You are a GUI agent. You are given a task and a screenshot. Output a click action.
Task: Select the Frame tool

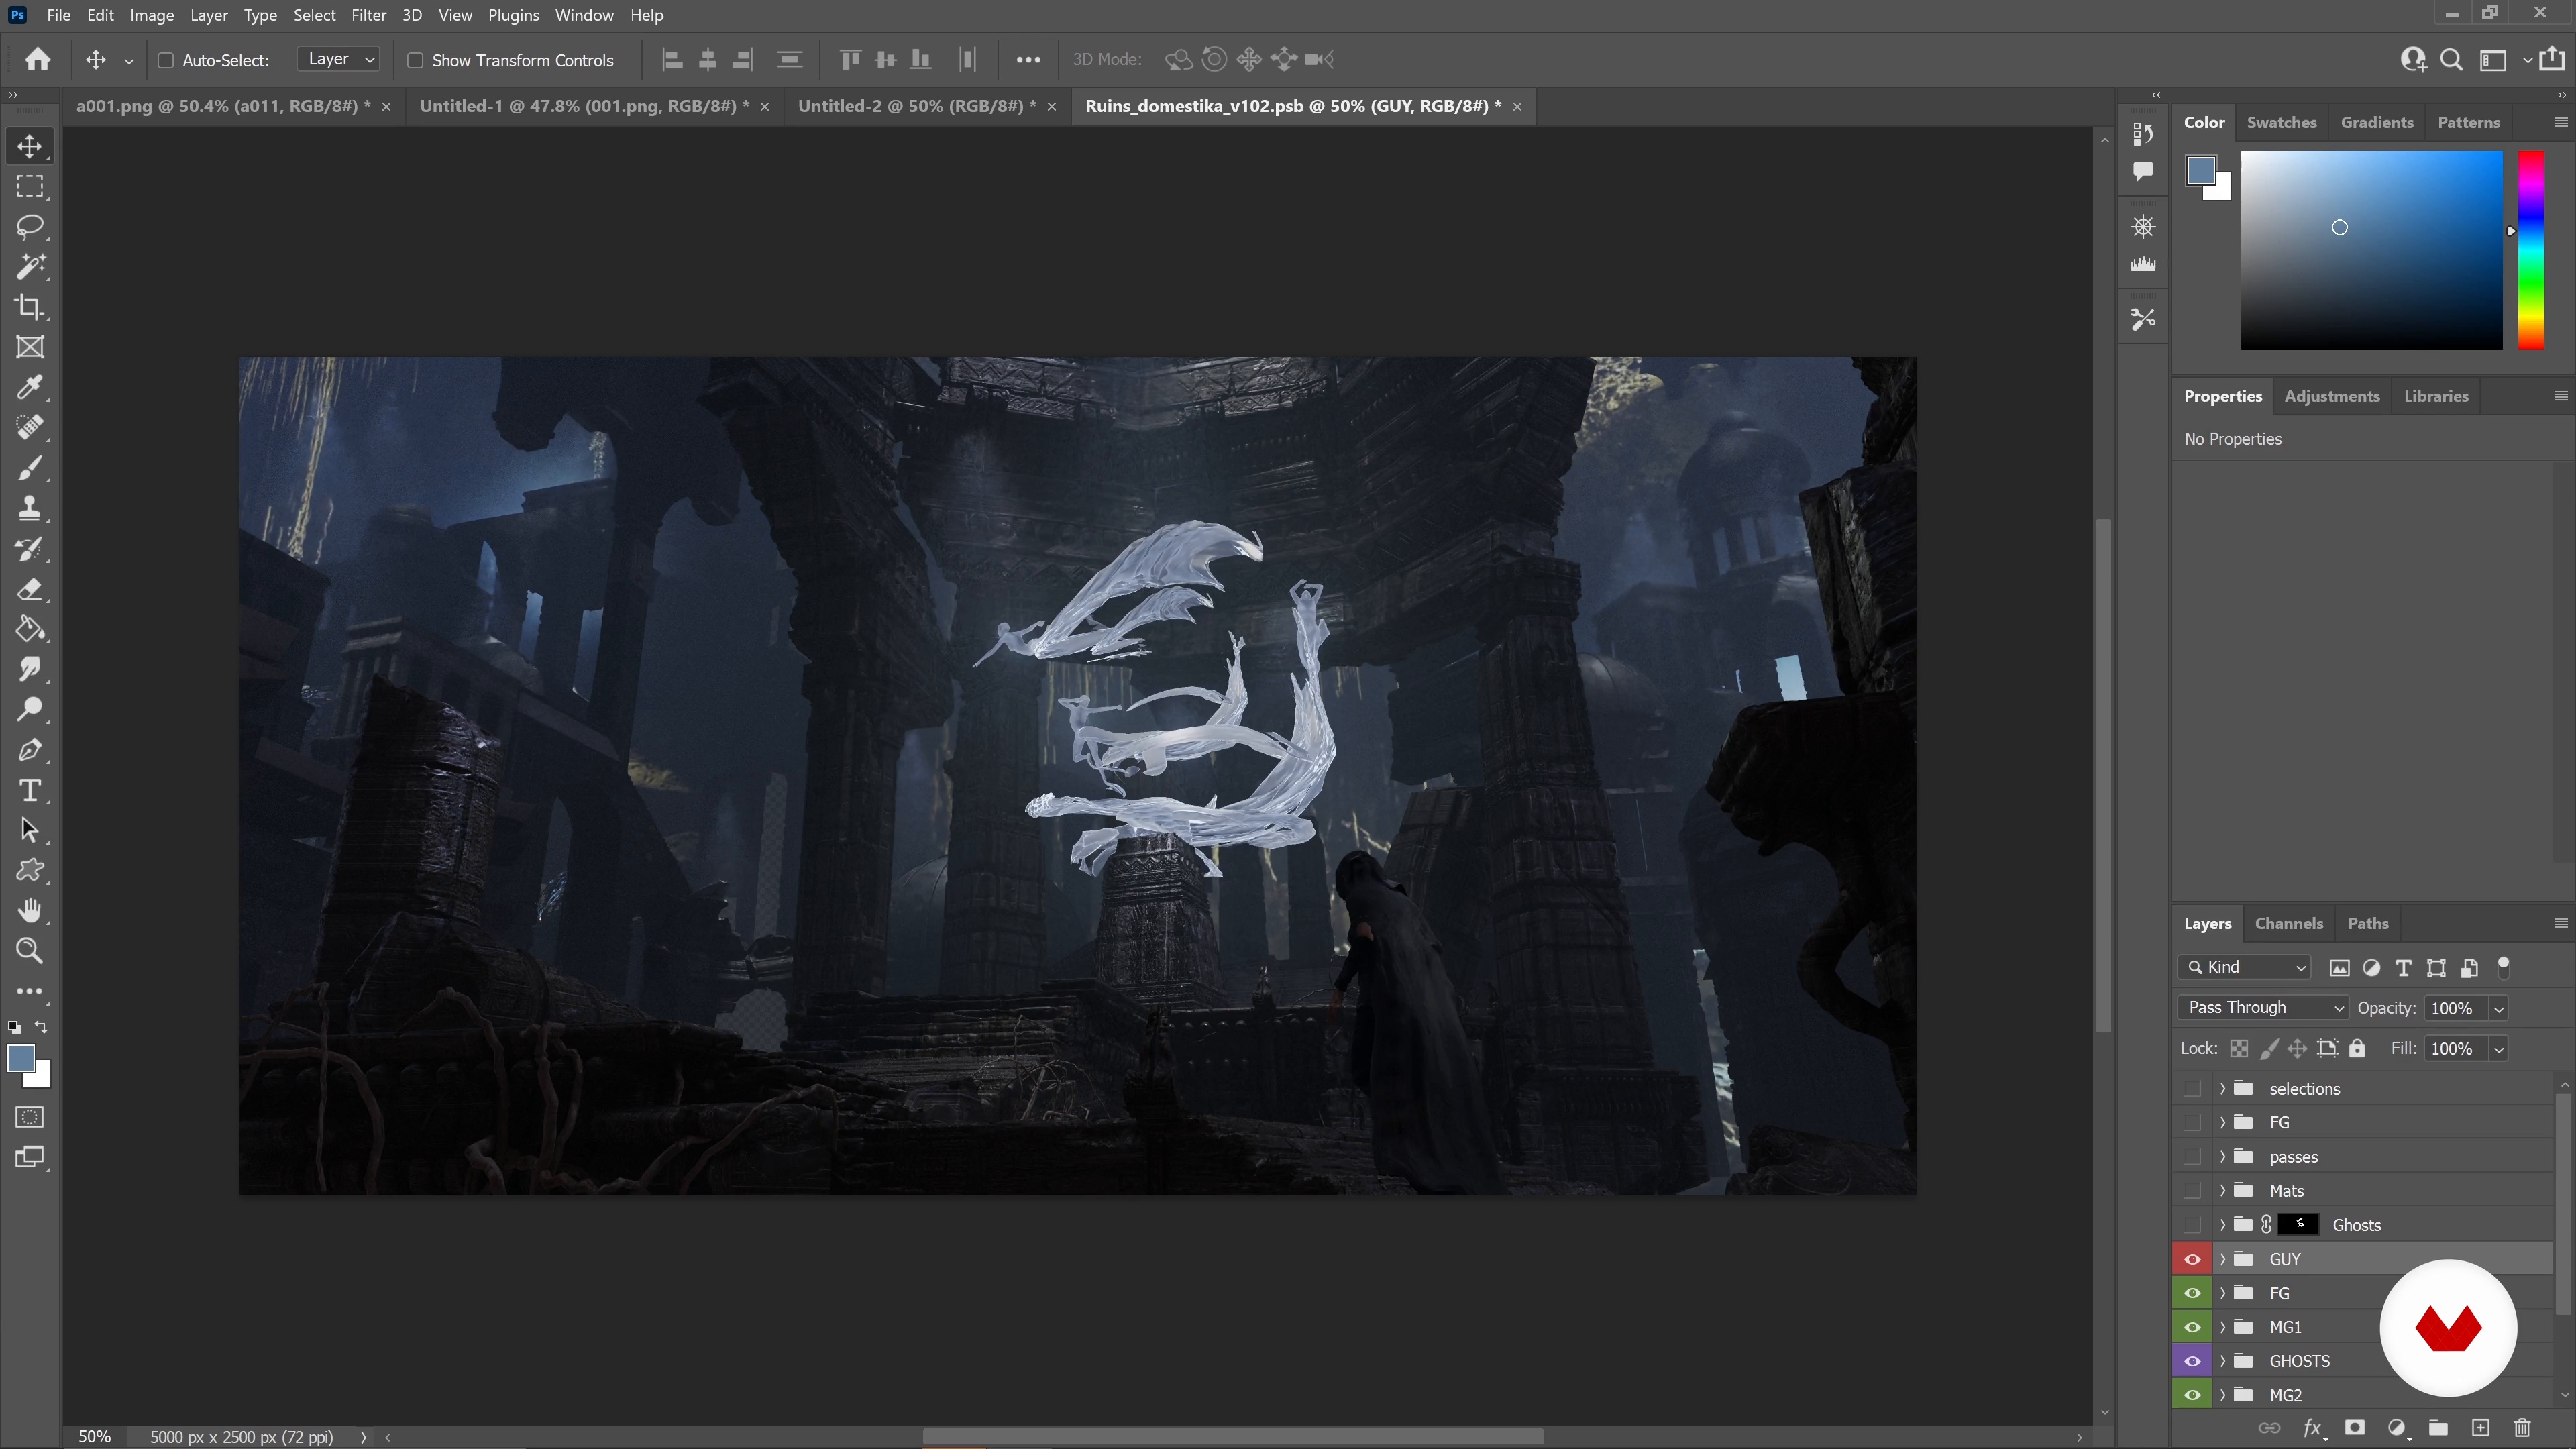pyautogui.click(x=30, y=347)
